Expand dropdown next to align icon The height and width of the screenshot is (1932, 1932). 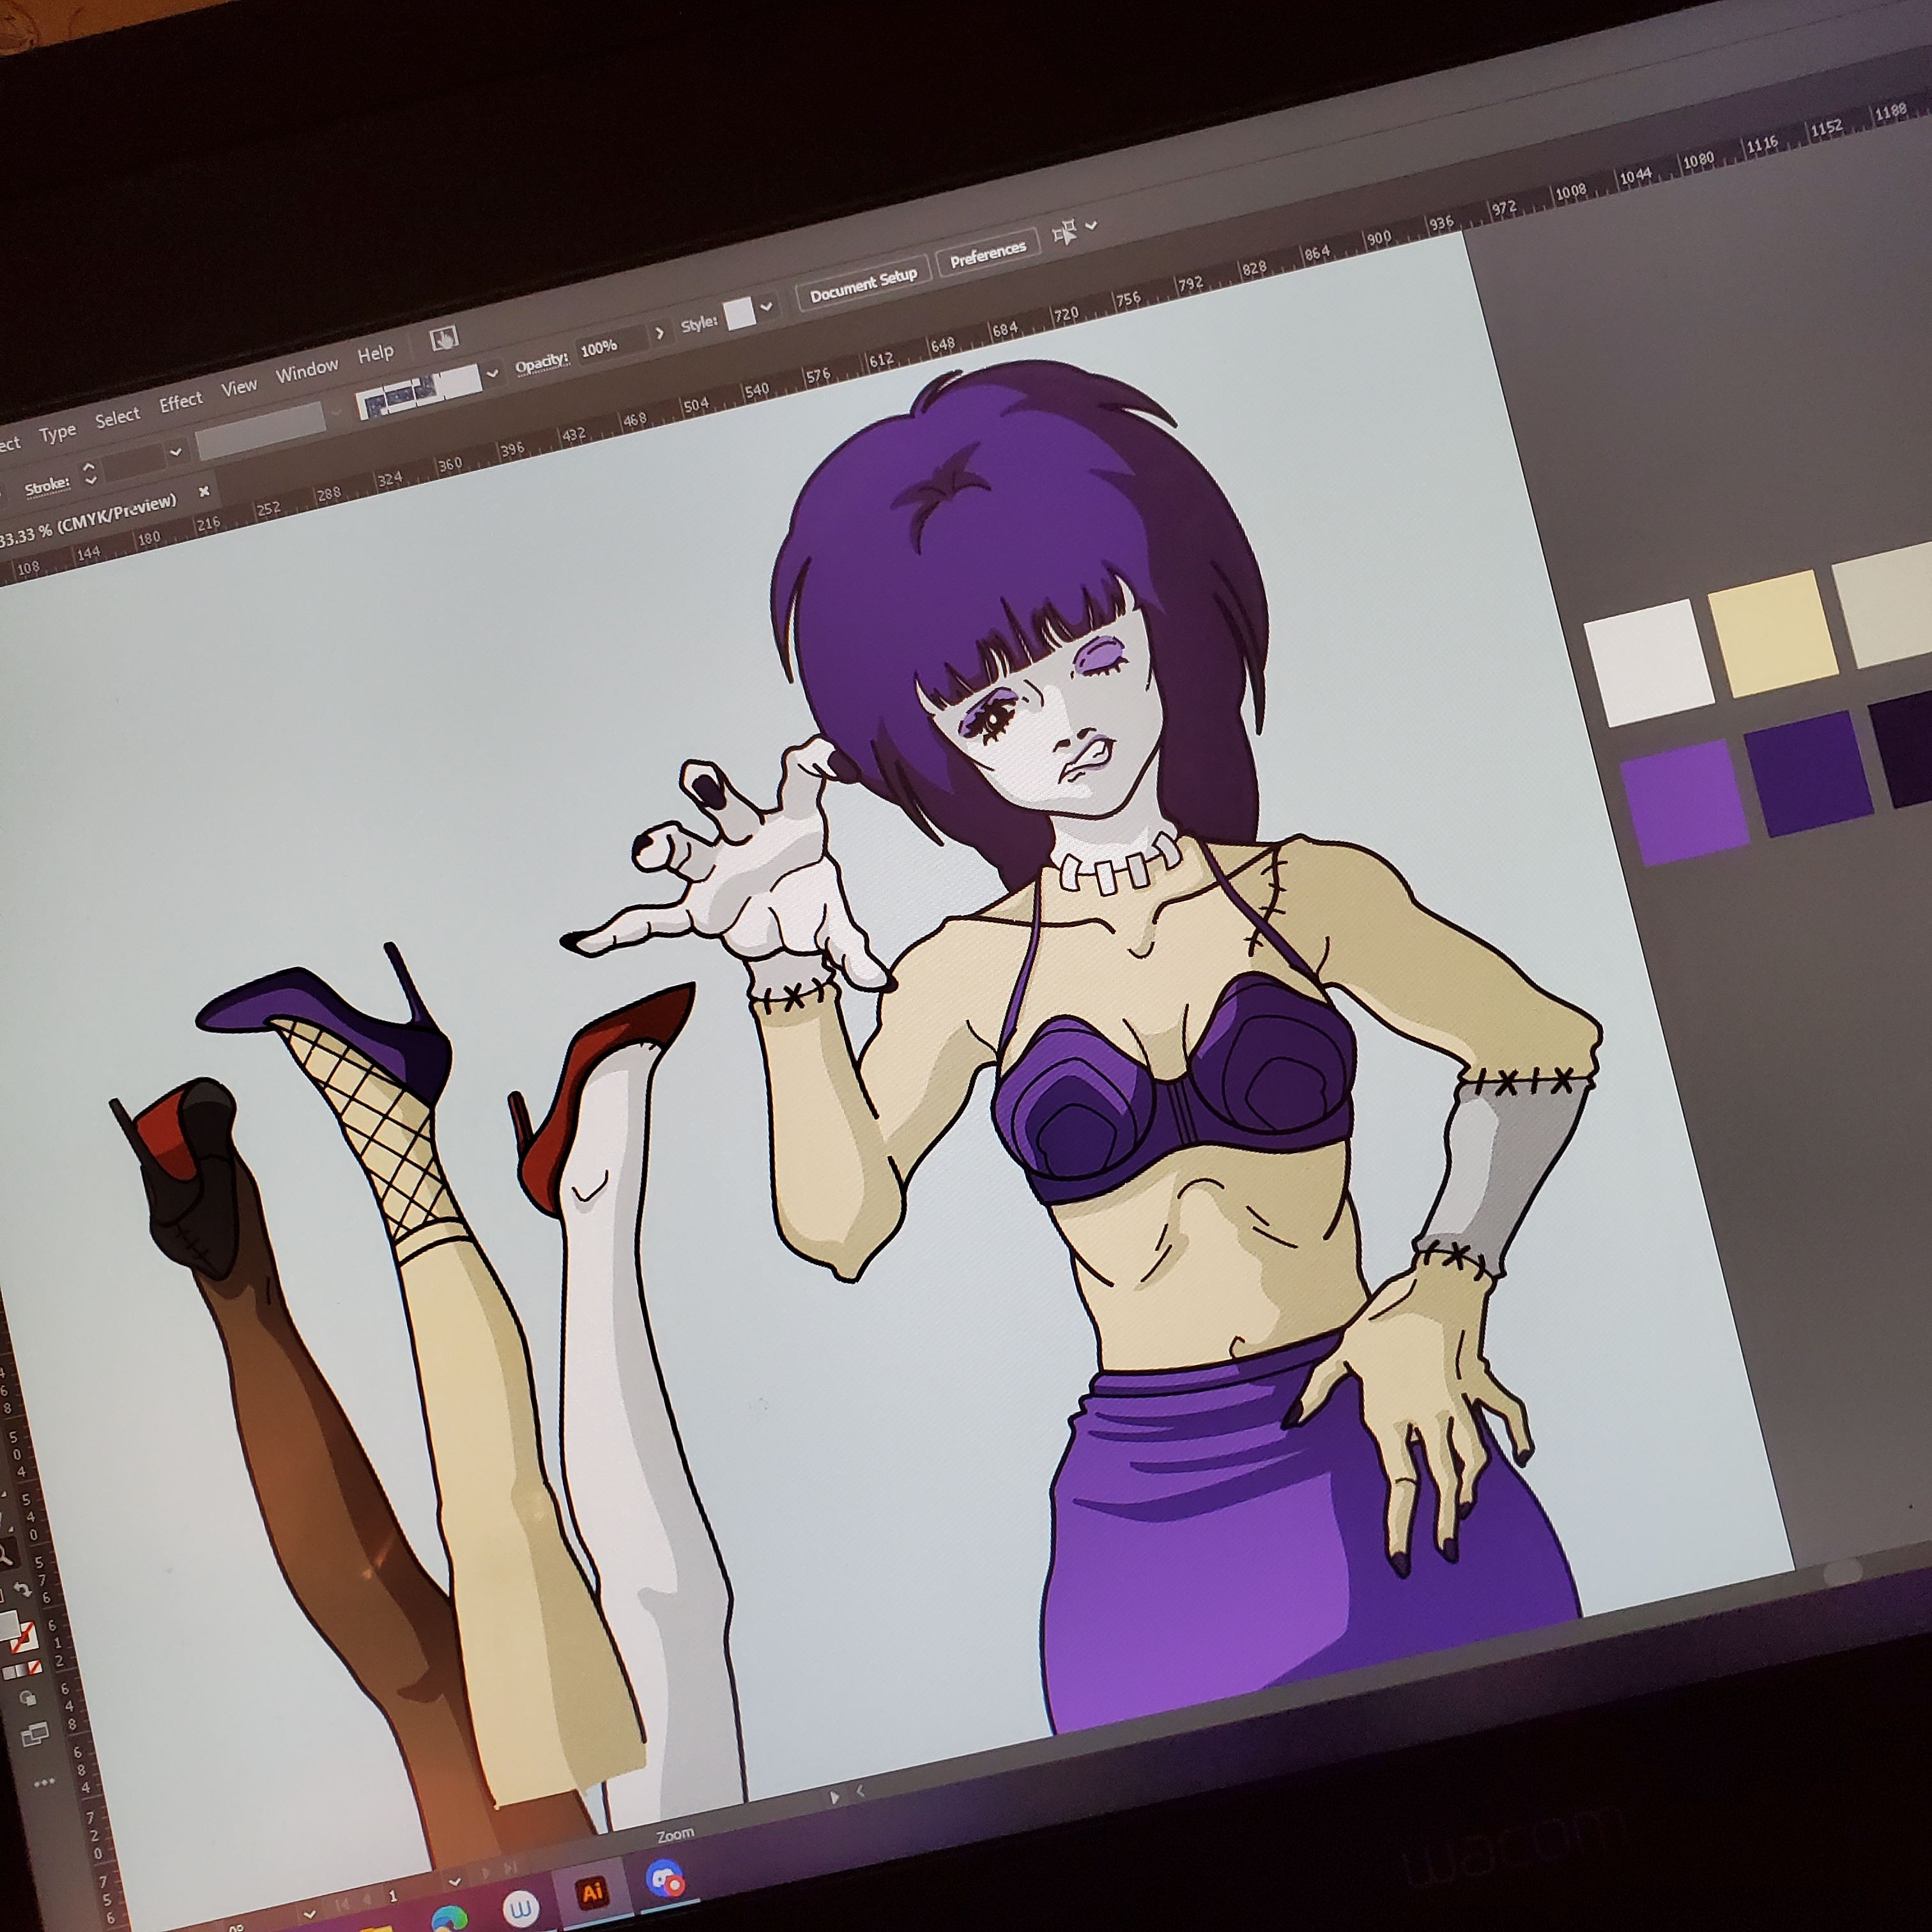tap(1091, 226)
